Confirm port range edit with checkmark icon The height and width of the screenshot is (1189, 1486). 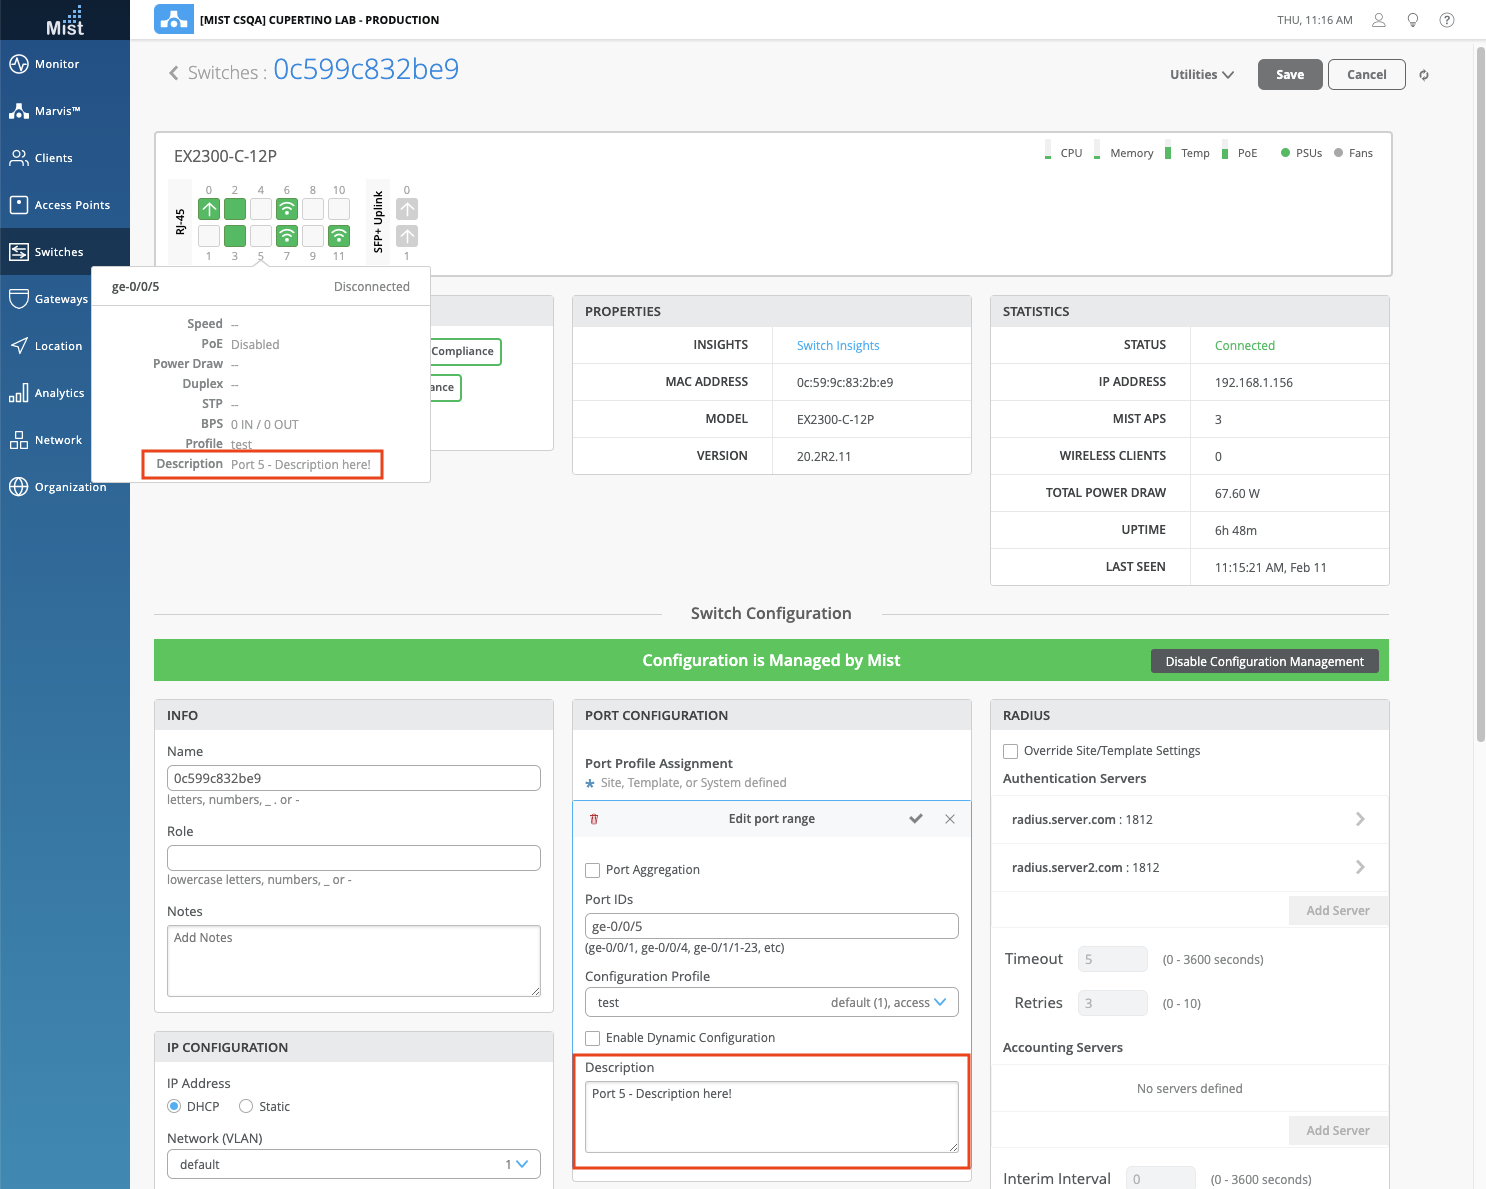(915, 819)
